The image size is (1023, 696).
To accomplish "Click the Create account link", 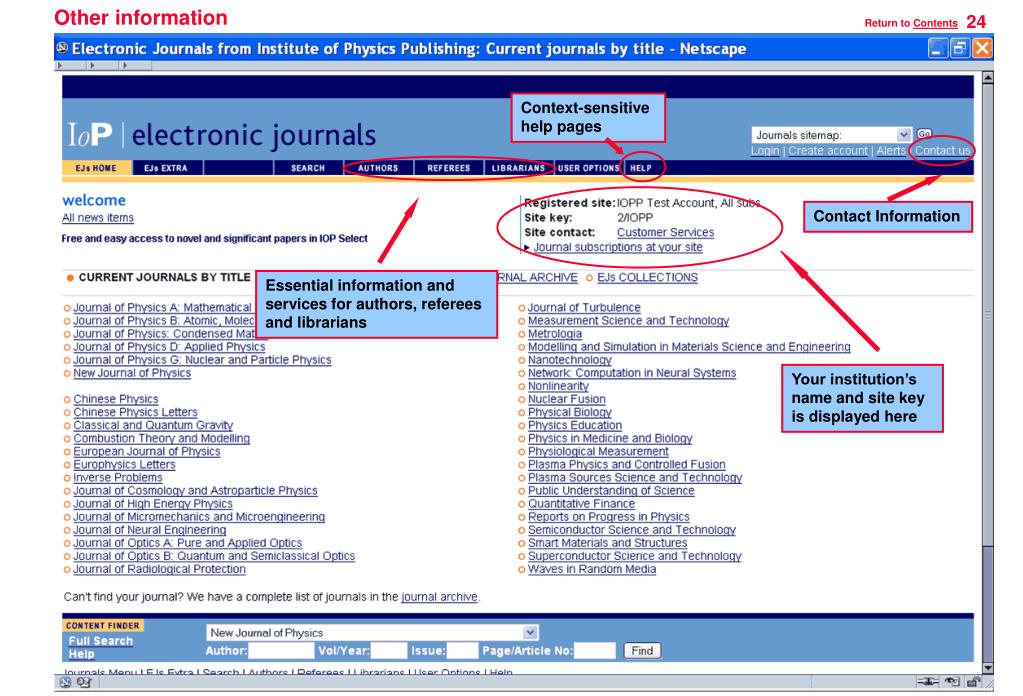I will [828, 151].
